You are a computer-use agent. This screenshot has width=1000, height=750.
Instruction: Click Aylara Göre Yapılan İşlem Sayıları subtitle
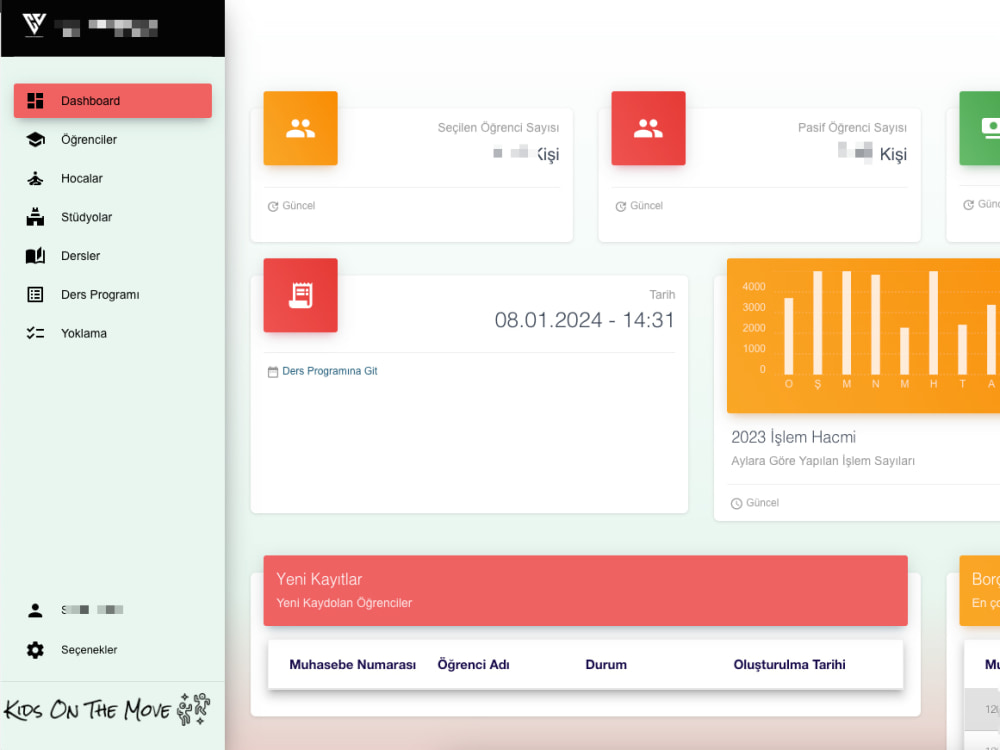point(823,460)
